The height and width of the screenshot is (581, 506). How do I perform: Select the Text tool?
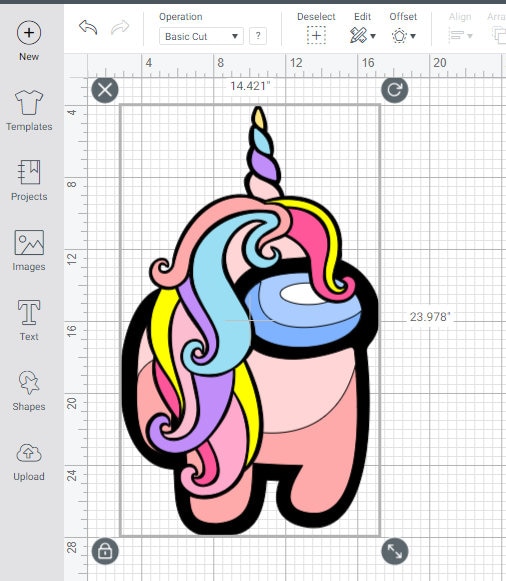[29, 320]
